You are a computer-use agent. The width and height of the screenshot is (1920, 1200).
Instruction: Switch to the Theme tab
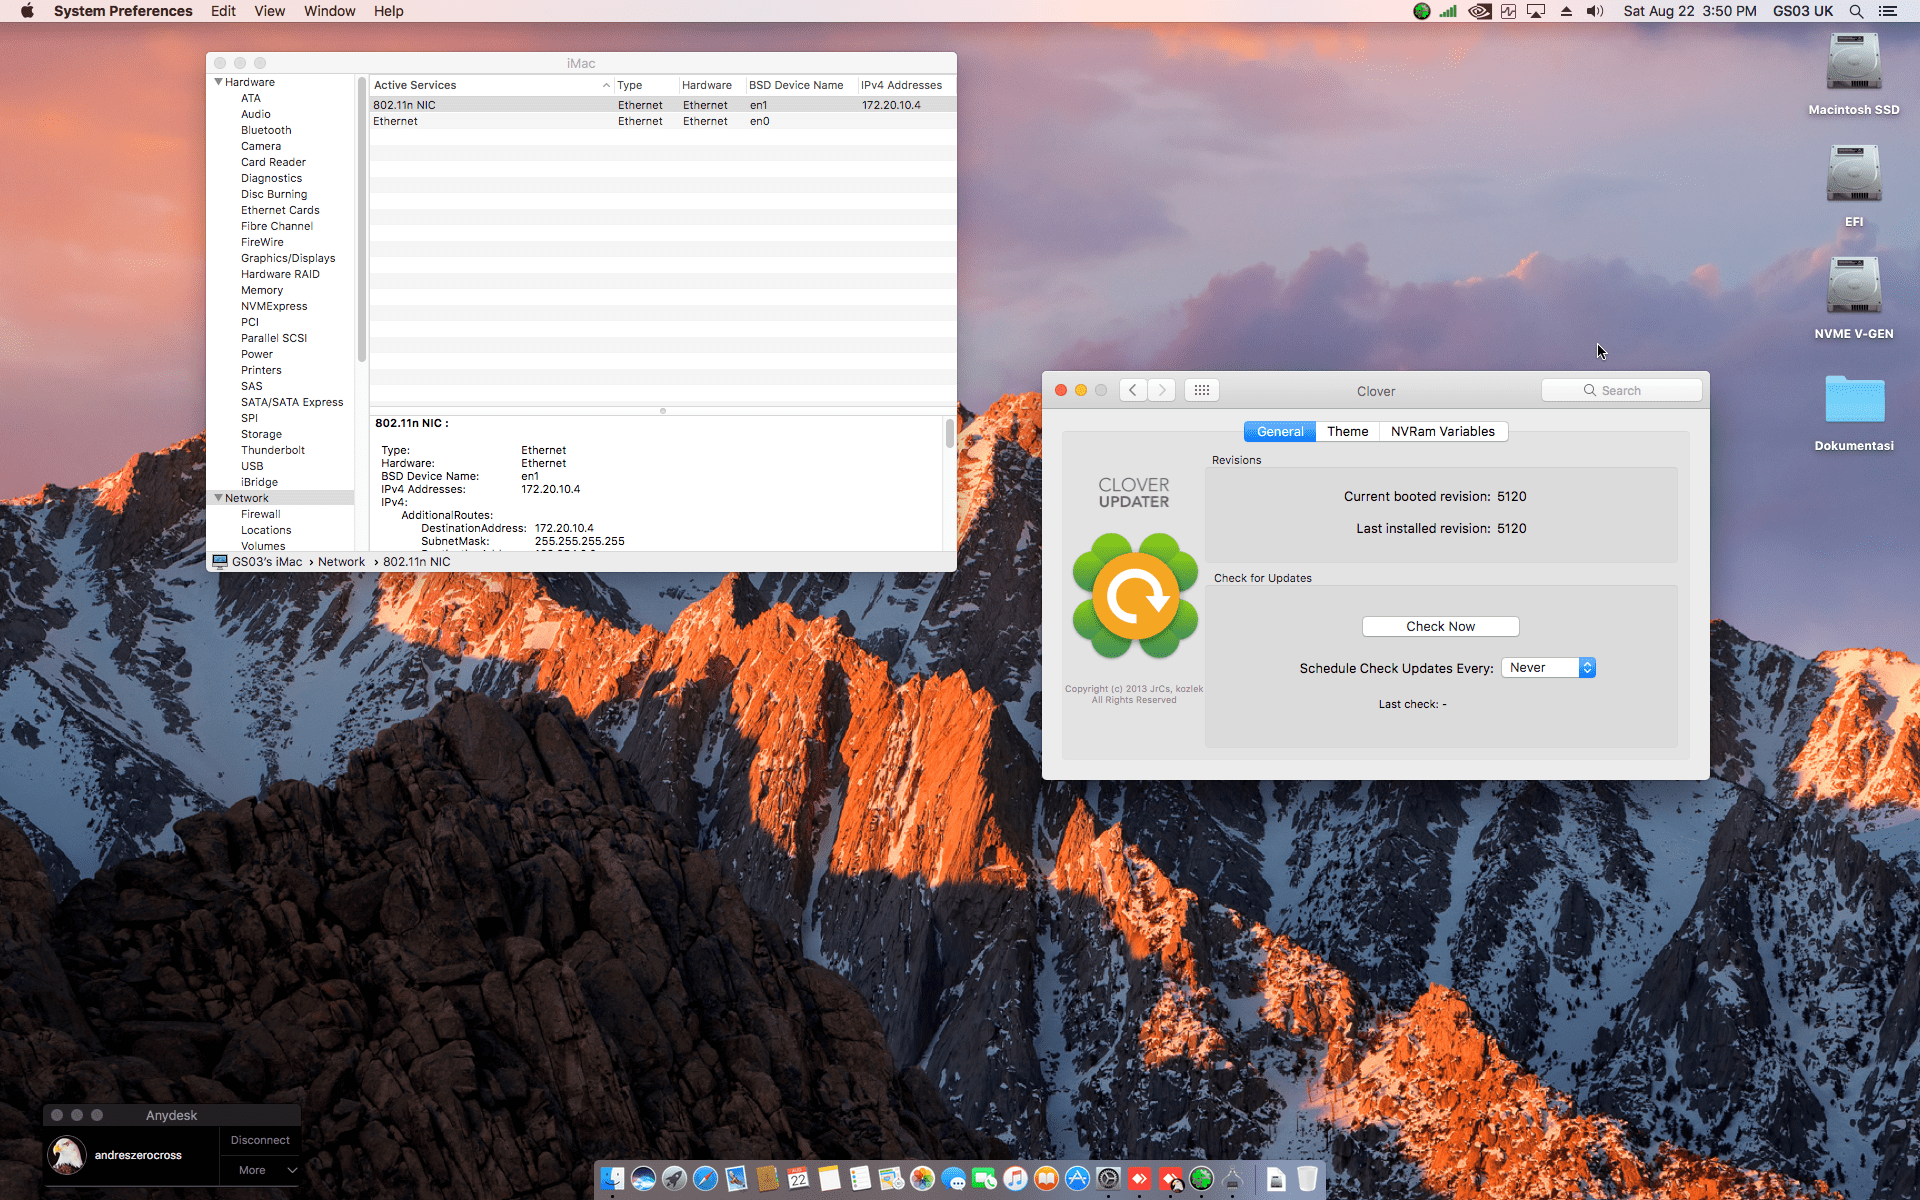tap(1347, 432)
